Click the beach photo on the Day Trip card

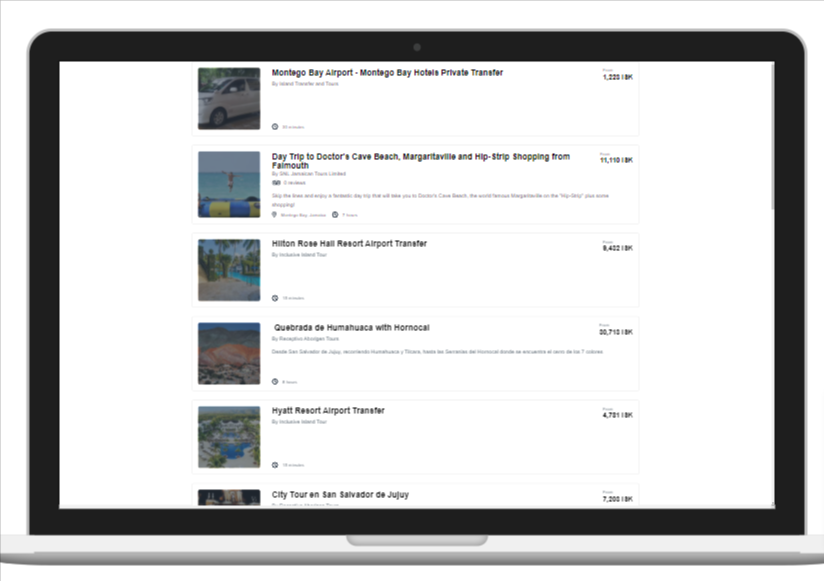point(228,183)
